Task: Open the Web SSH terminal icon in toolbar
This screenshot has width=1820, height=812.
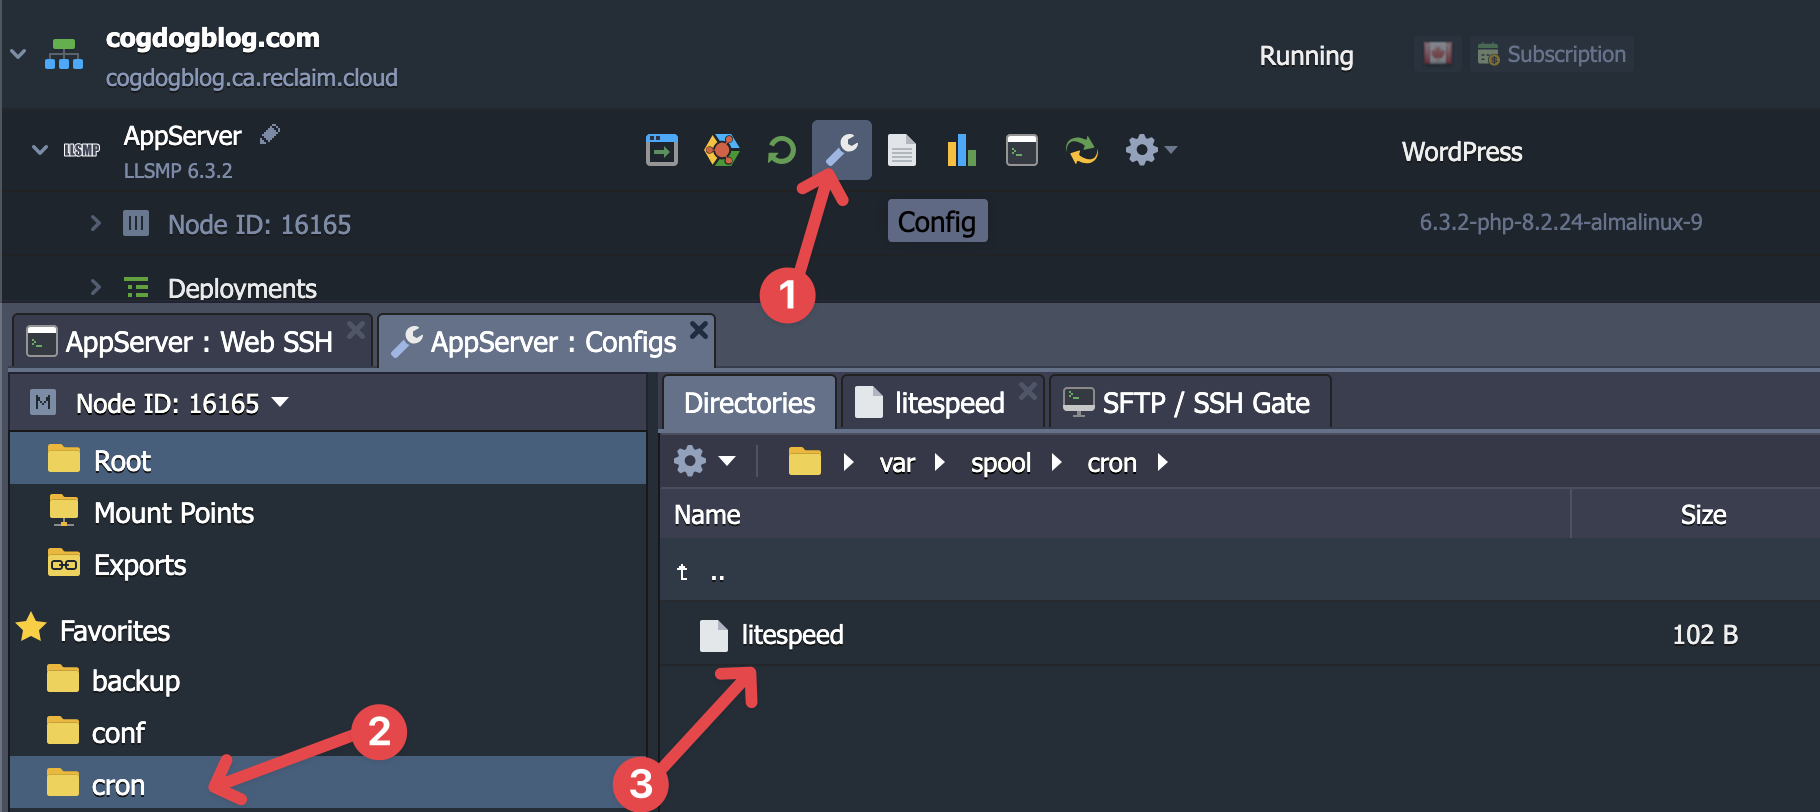Action: coord(1021,150)
